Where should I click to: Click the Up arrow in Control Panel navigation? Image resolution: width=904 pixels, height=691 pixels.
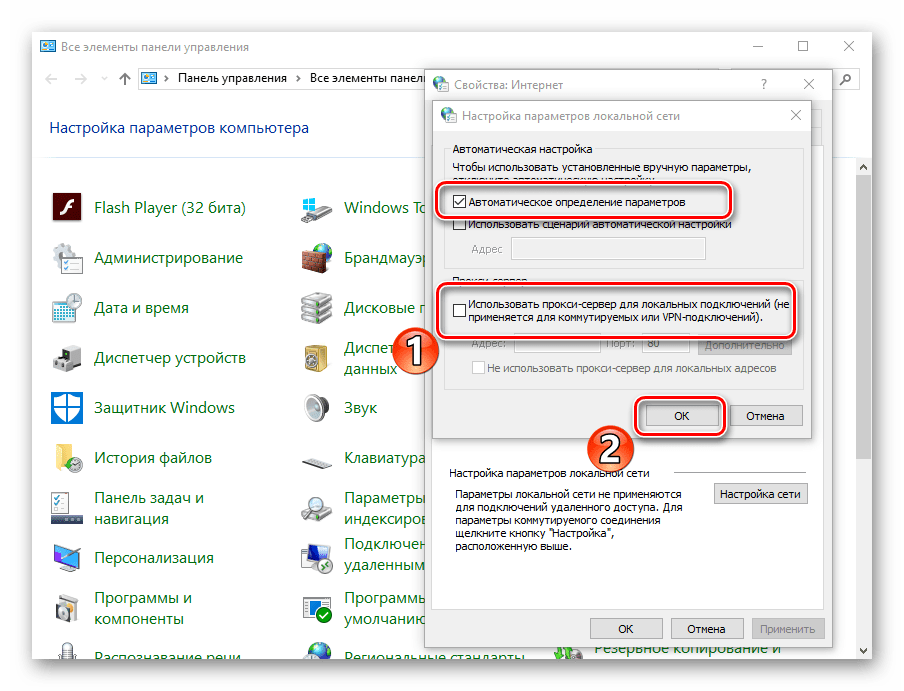[125, 79]
